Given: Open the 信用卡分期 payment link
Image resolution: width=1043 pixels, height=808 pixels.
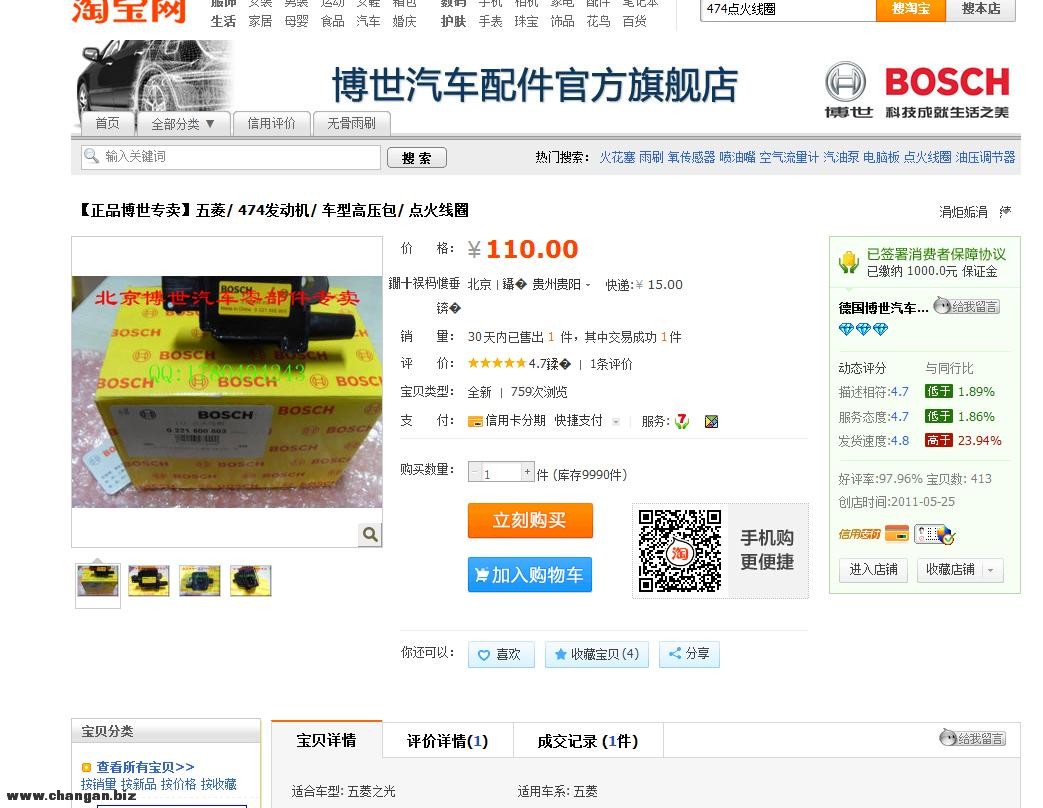Looking at the screenshot, I should [x=515, y=421].
